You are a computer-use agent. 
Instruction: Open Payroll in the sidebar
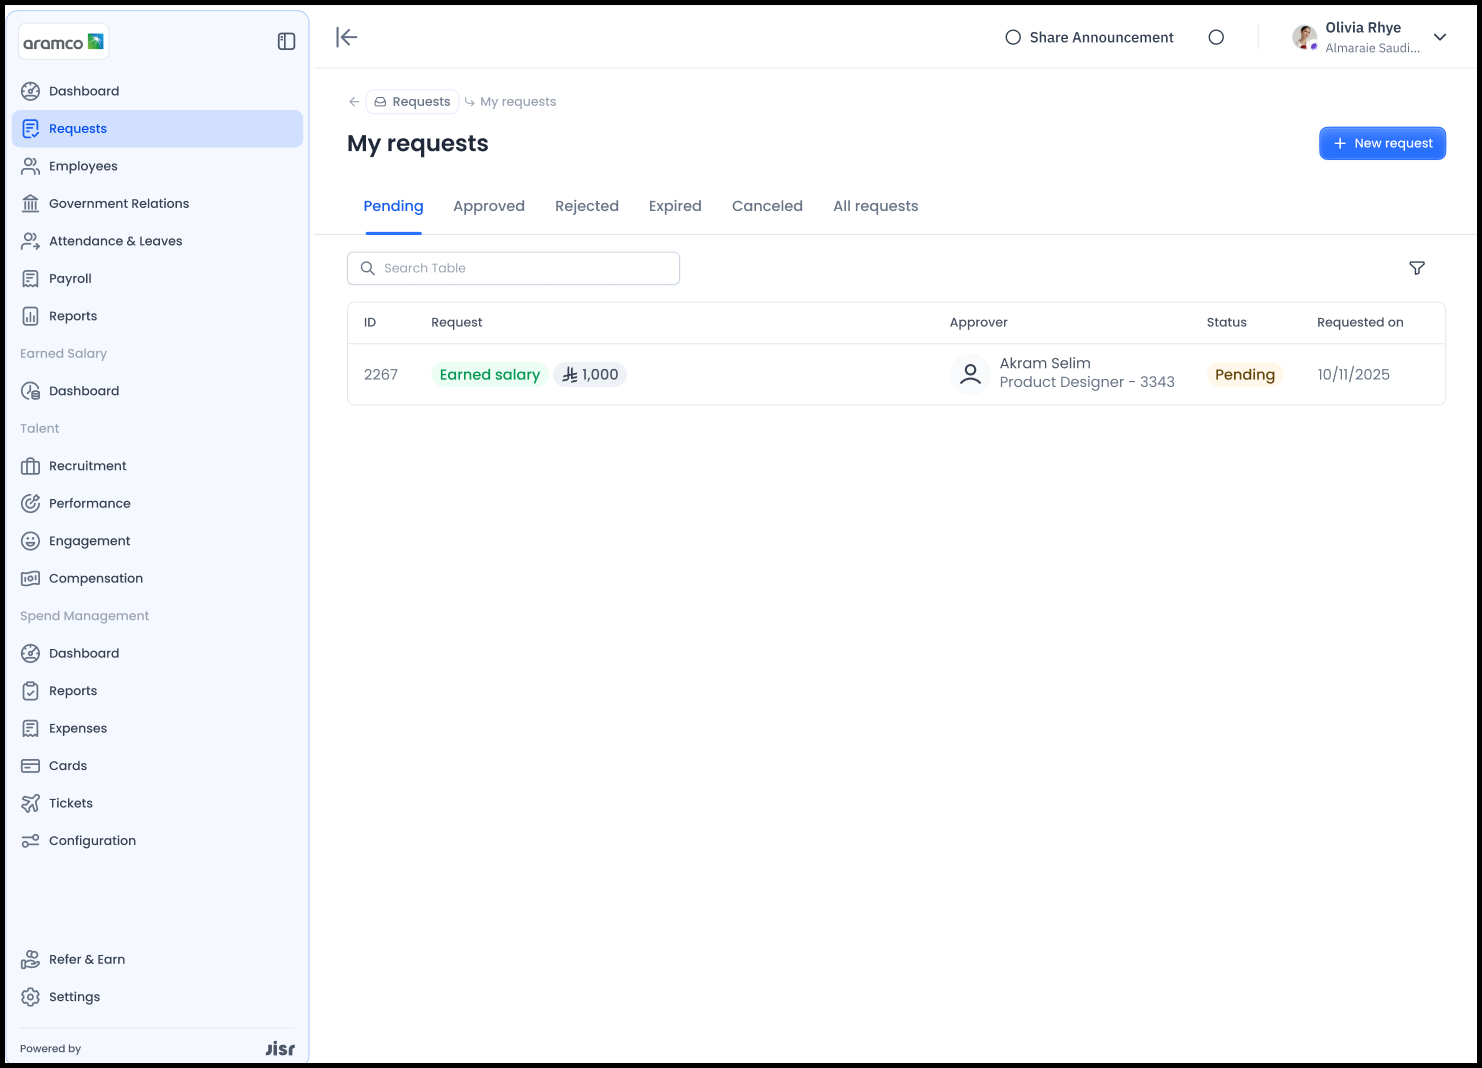[70, 279]
